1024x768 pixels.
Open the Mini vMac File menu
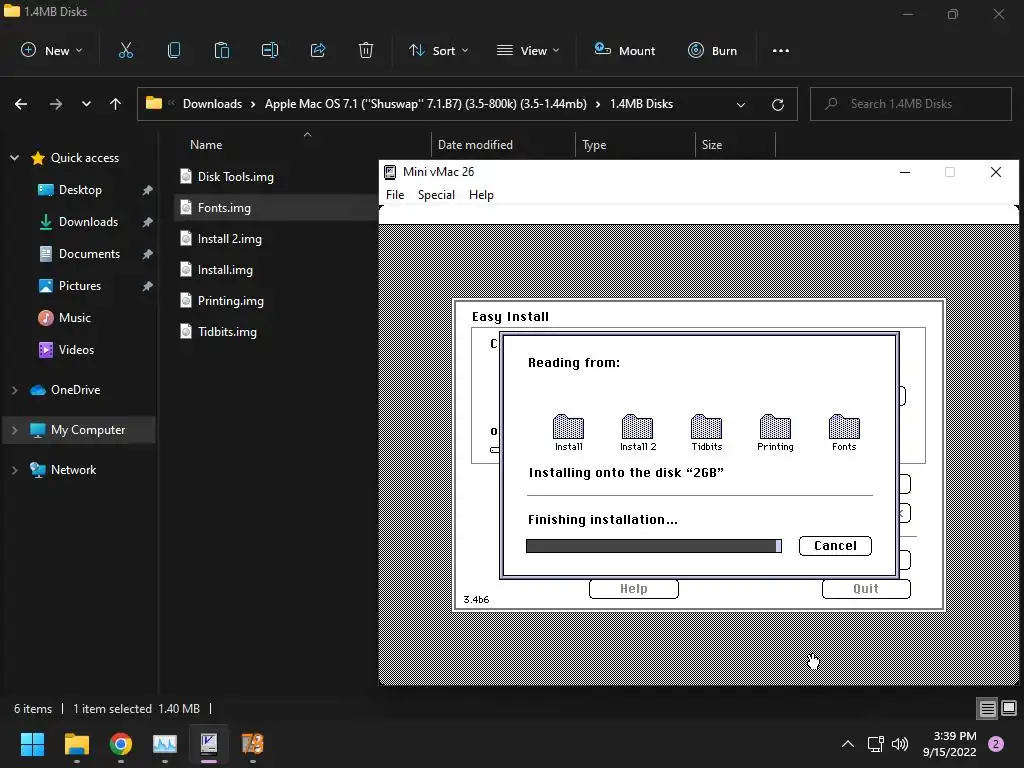[394, 195]
